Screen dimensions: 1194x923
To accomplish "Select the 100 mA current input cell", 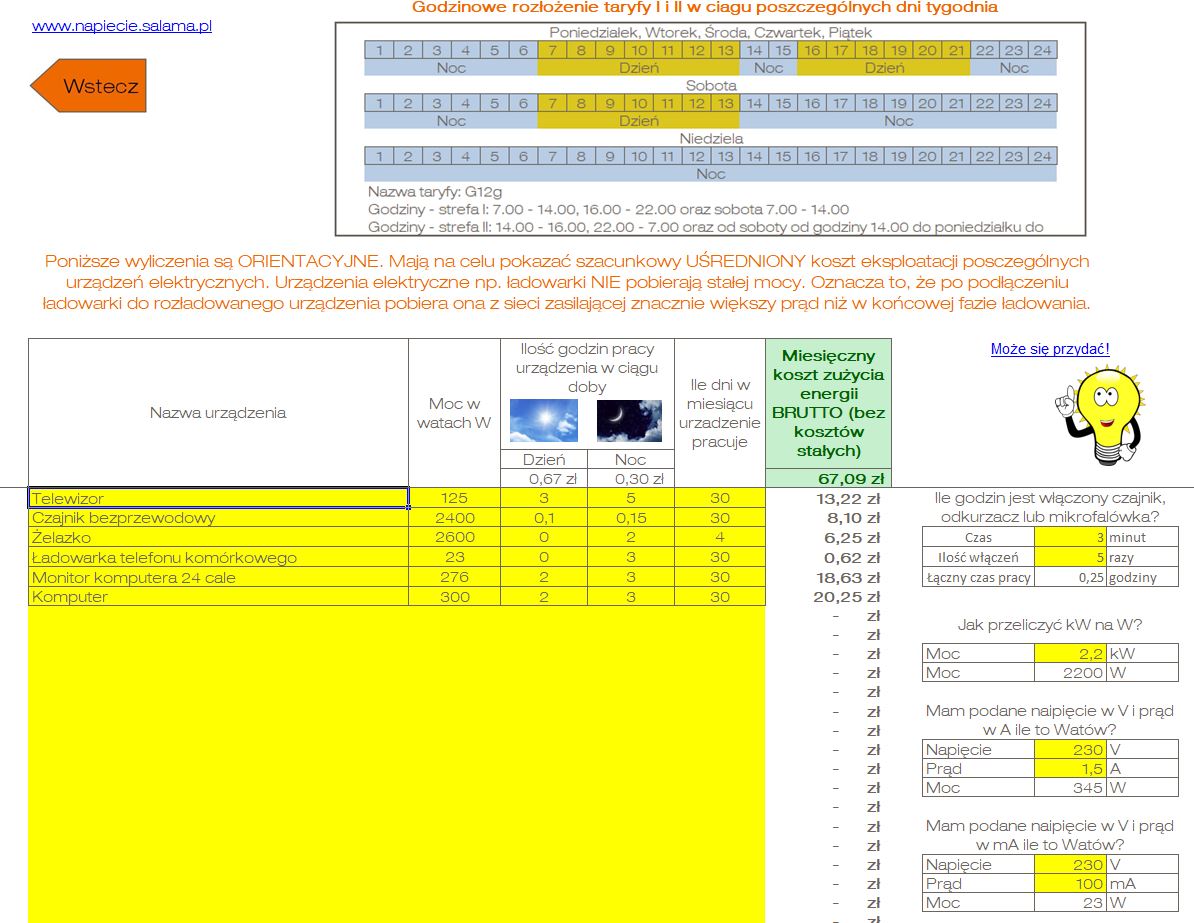I will point(1069,883).
